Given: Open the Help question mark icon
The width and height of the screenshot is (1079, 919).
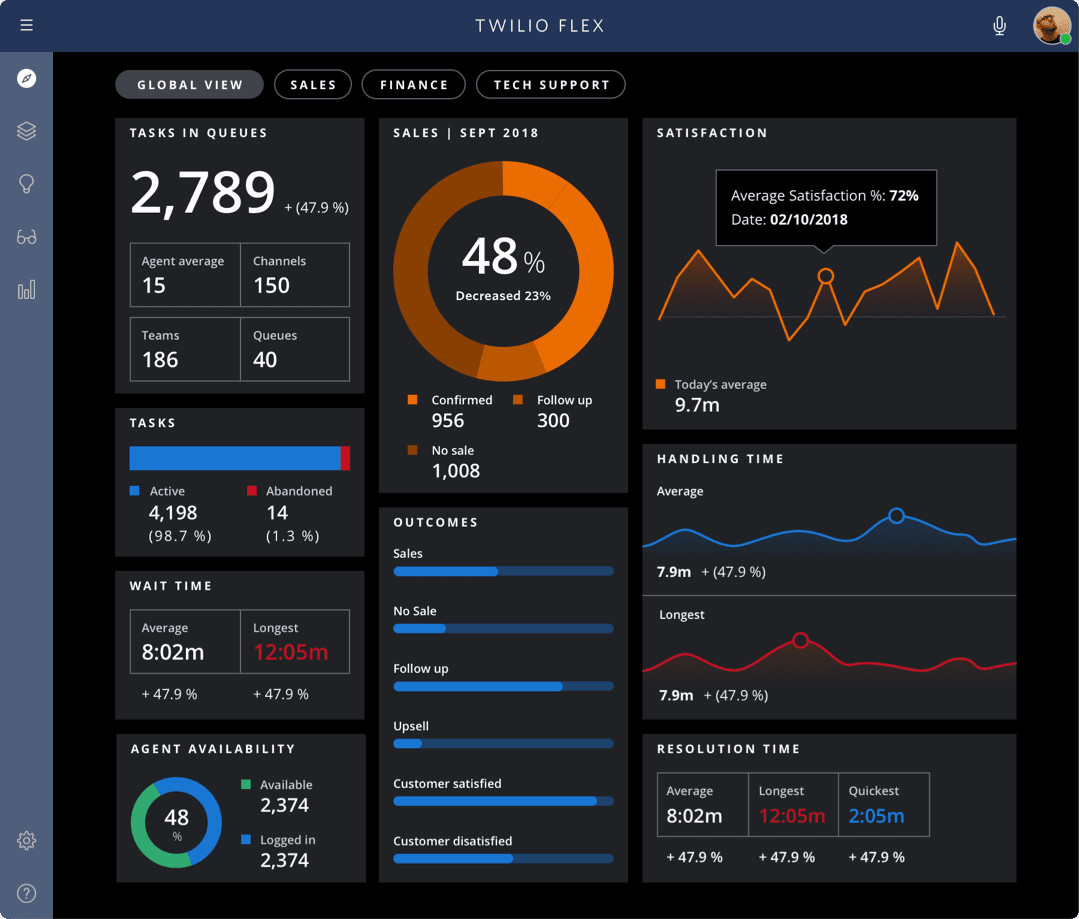Looking at the screenshot, I should coord(25,893).
